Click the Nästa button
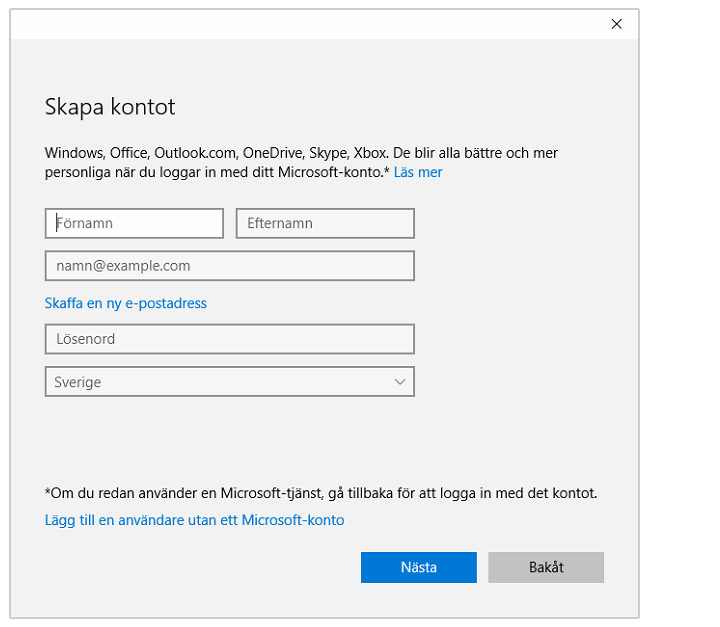This screenshot has height=627, width=720. 419,567
